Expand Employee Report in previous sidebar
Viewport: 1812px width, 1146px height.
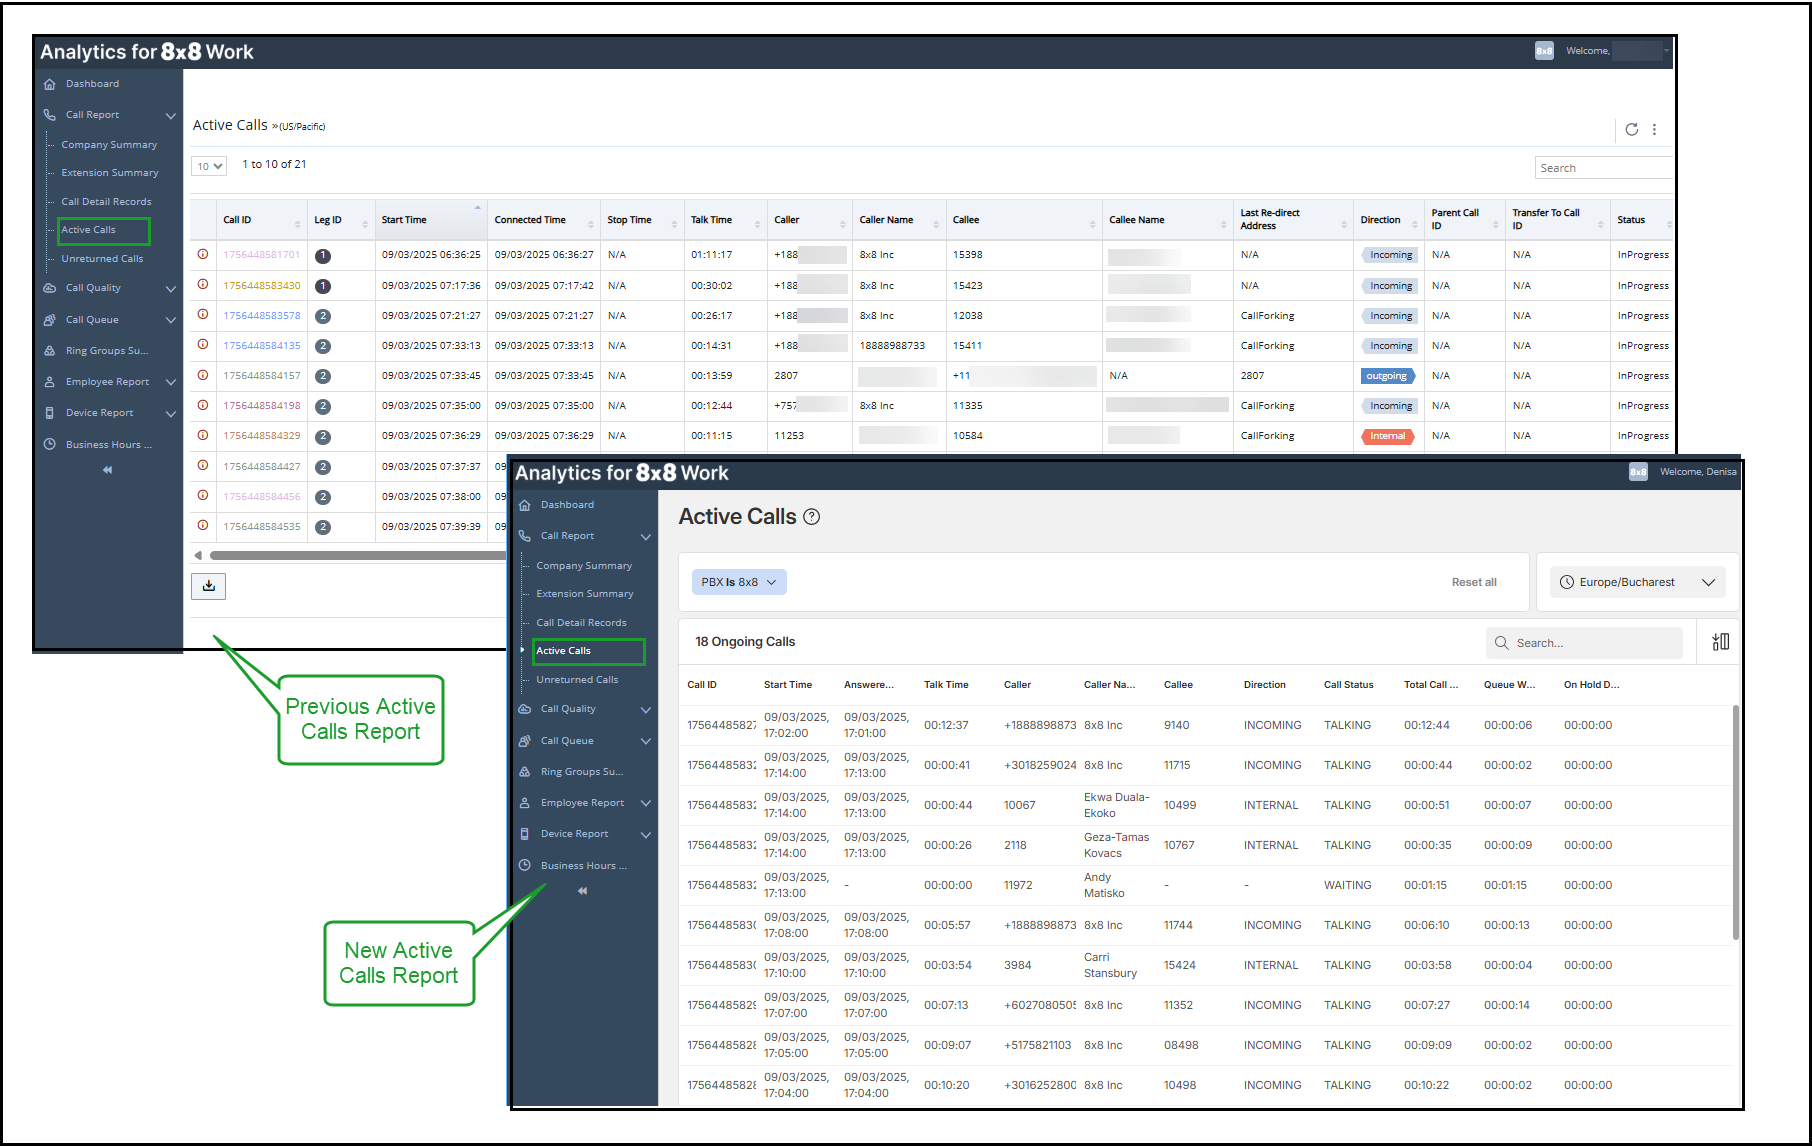tap(171, 382)
